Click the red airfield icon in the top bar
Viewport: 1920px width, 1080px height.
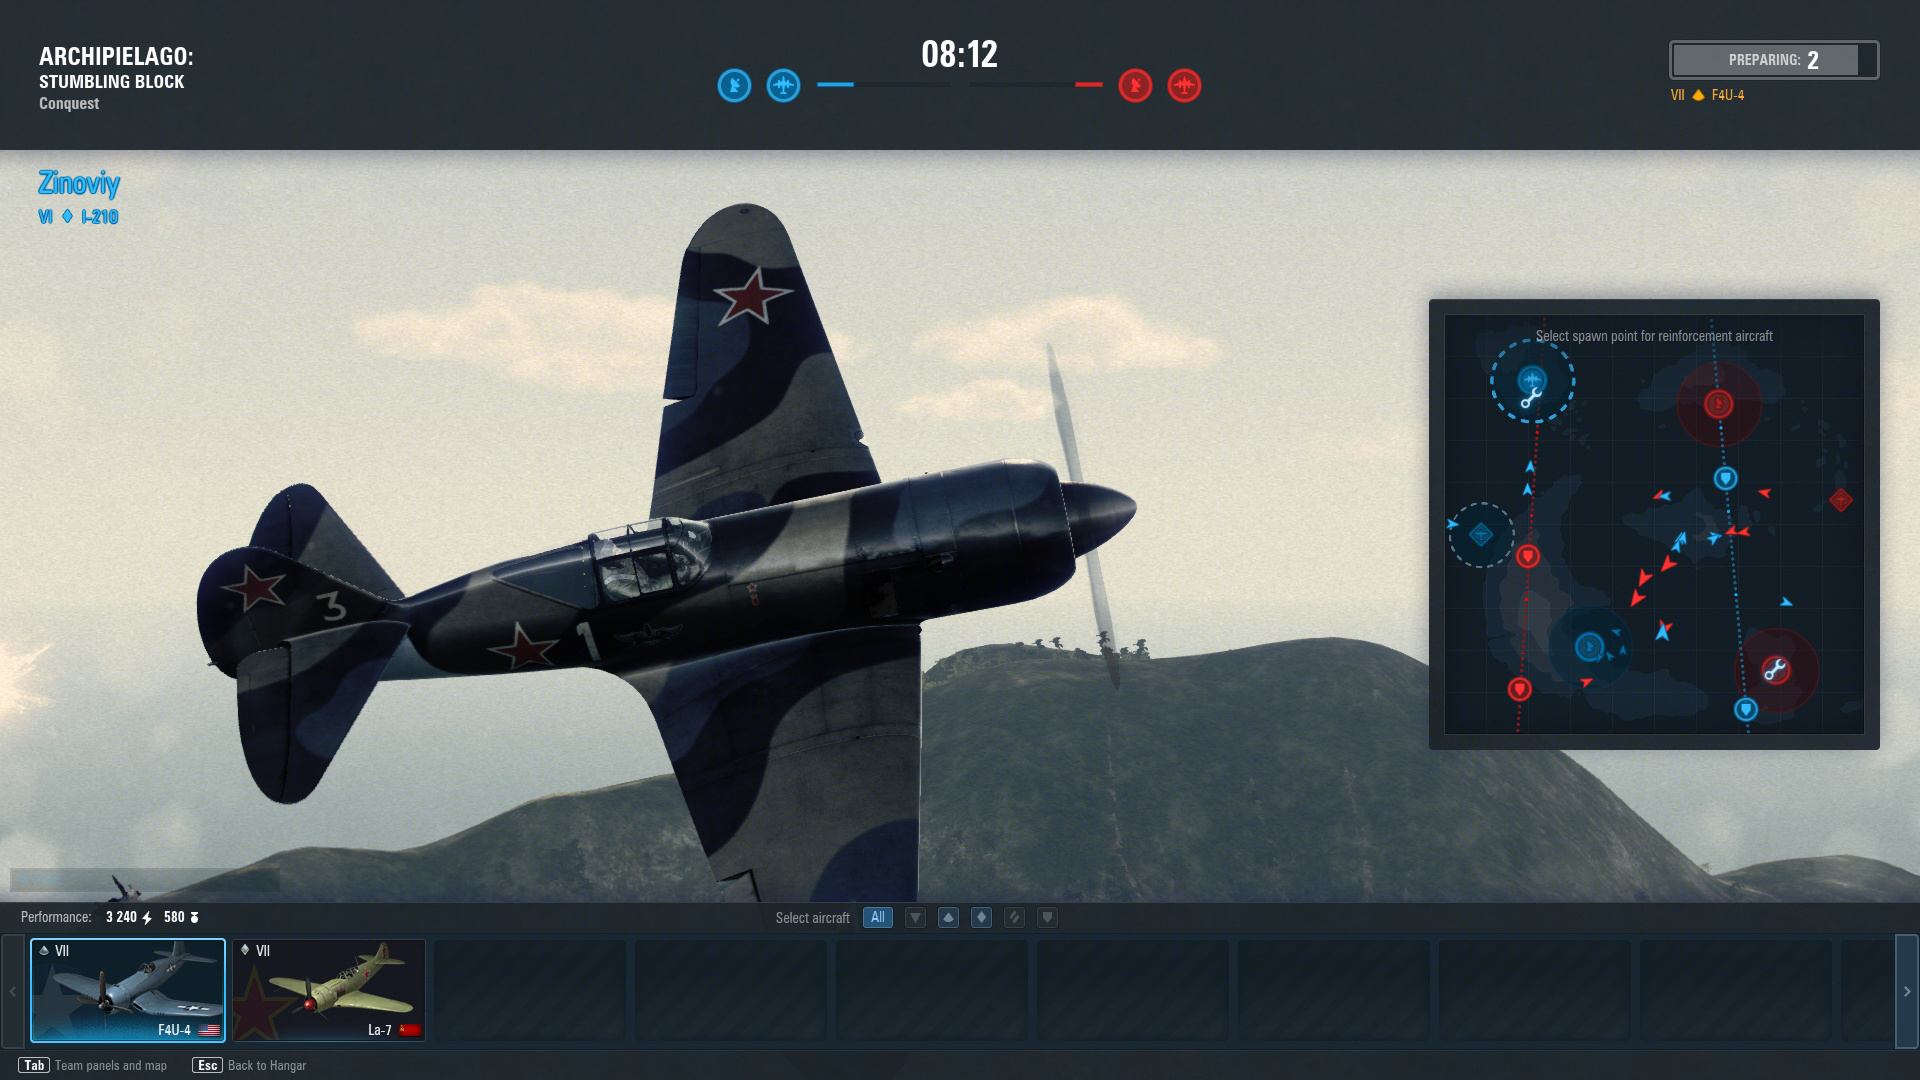tap(1184, 85)
